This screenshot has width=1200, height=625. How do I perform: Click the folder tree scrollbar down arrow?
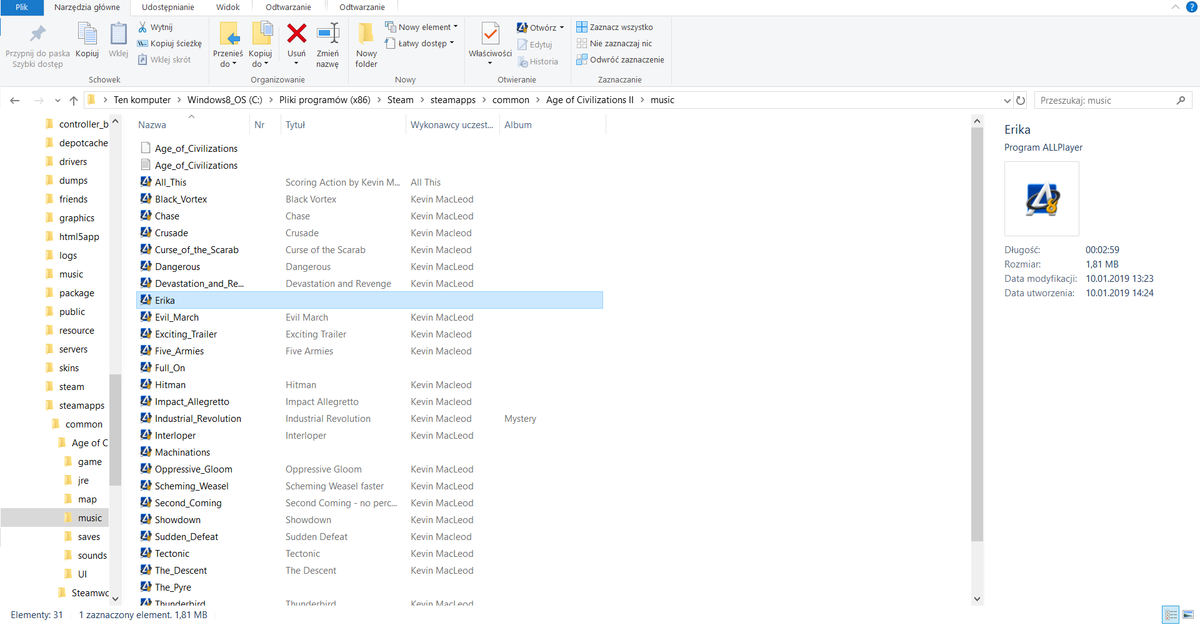coord(115,598)
